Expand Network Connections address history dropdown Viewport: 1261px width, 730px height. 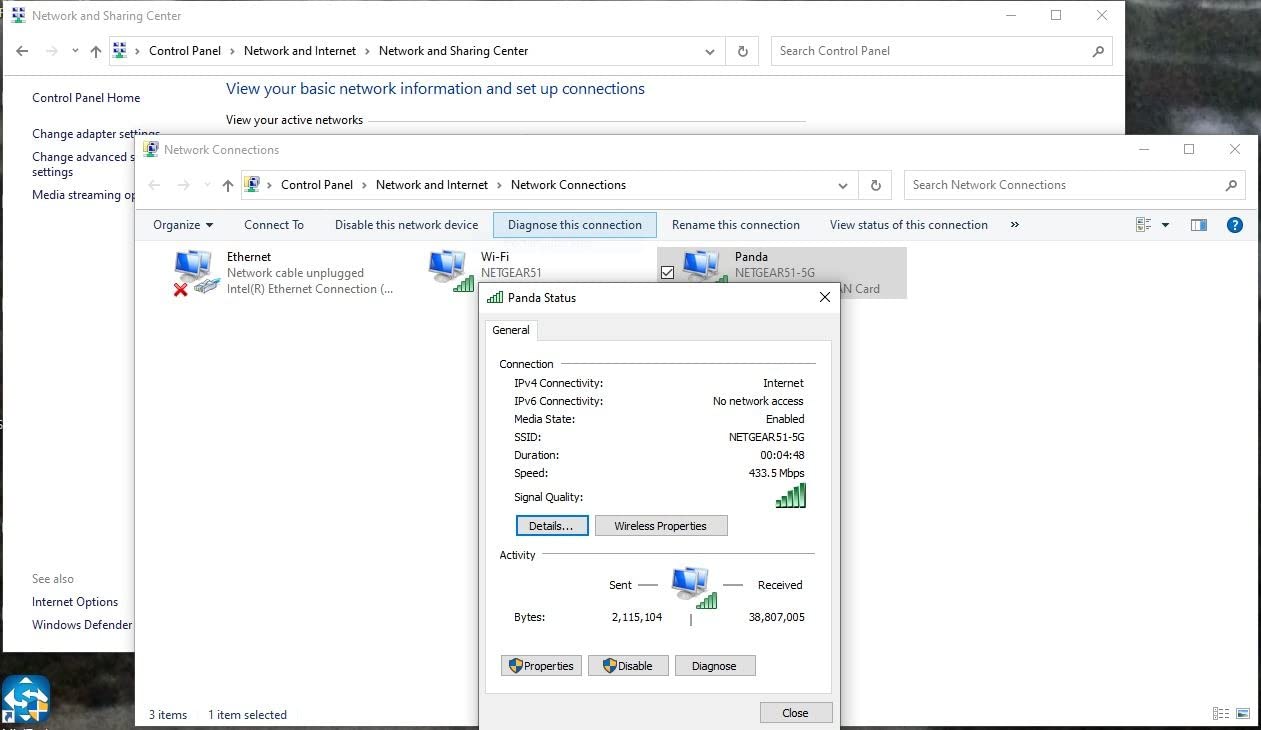843,185
